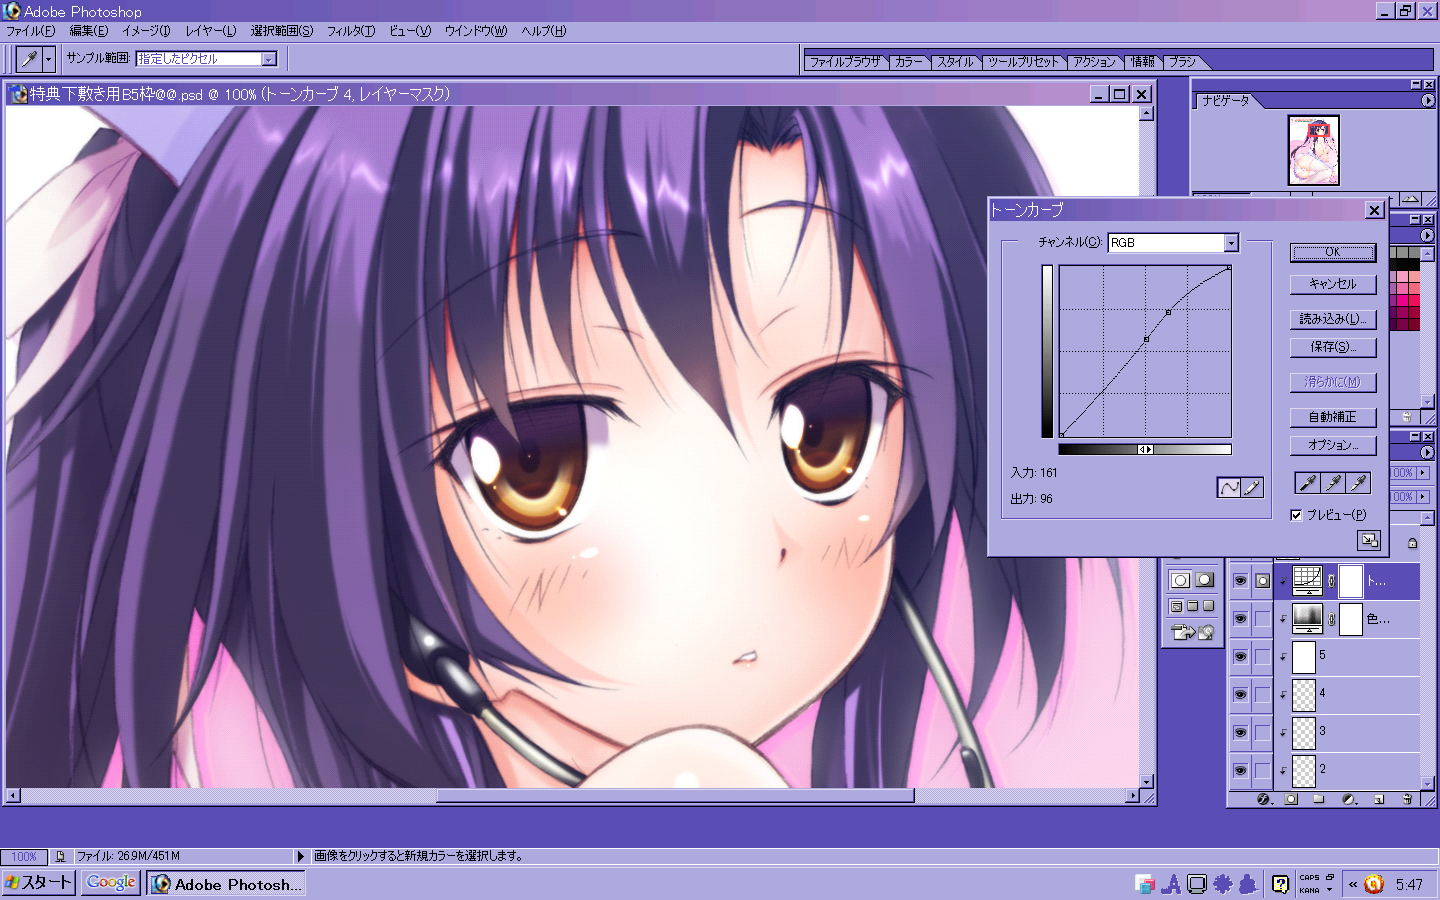Open the status bar info arrow menu

click(x=299, y=857)
